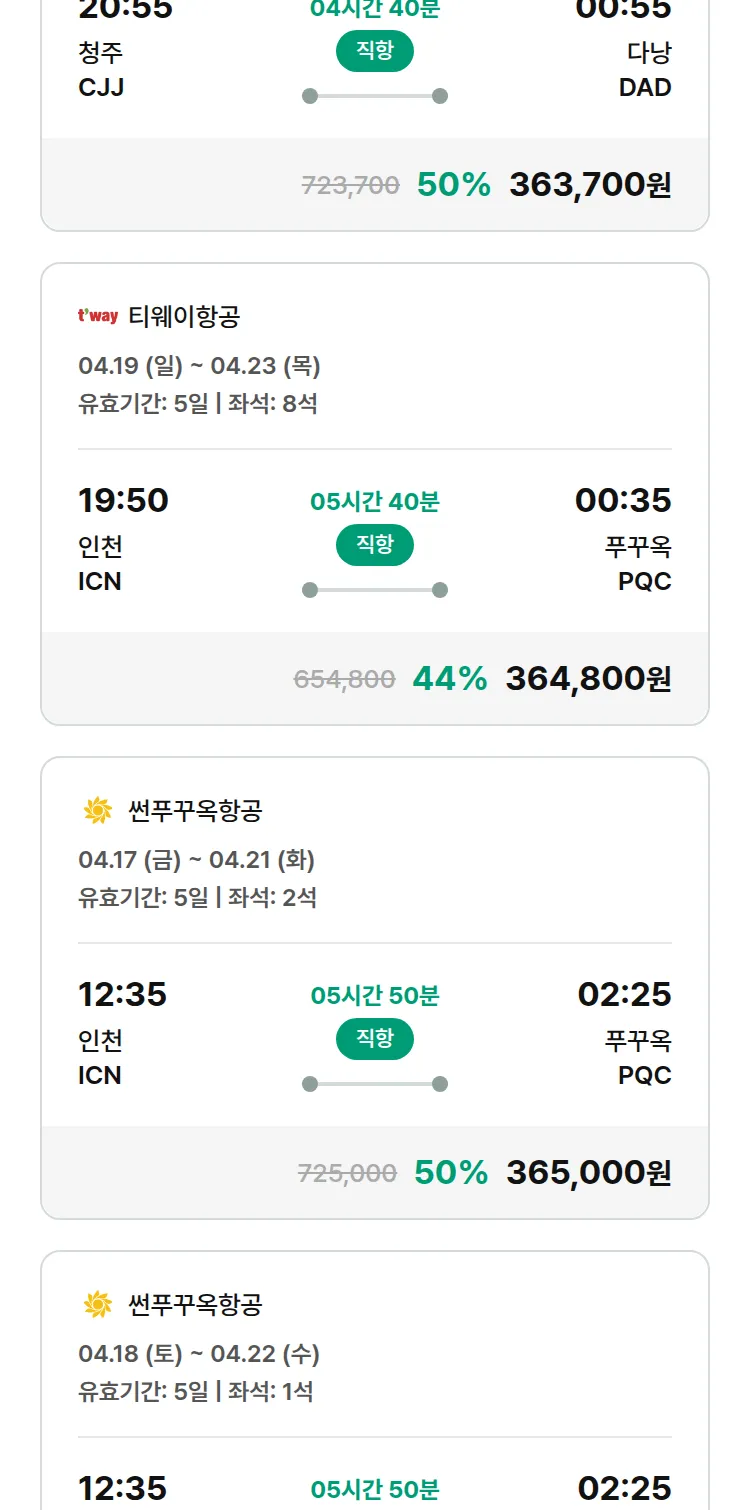Click the 00:35 Phu Quoc arrival time
The width and height of the screenshot is (750, 1510).
623,500
